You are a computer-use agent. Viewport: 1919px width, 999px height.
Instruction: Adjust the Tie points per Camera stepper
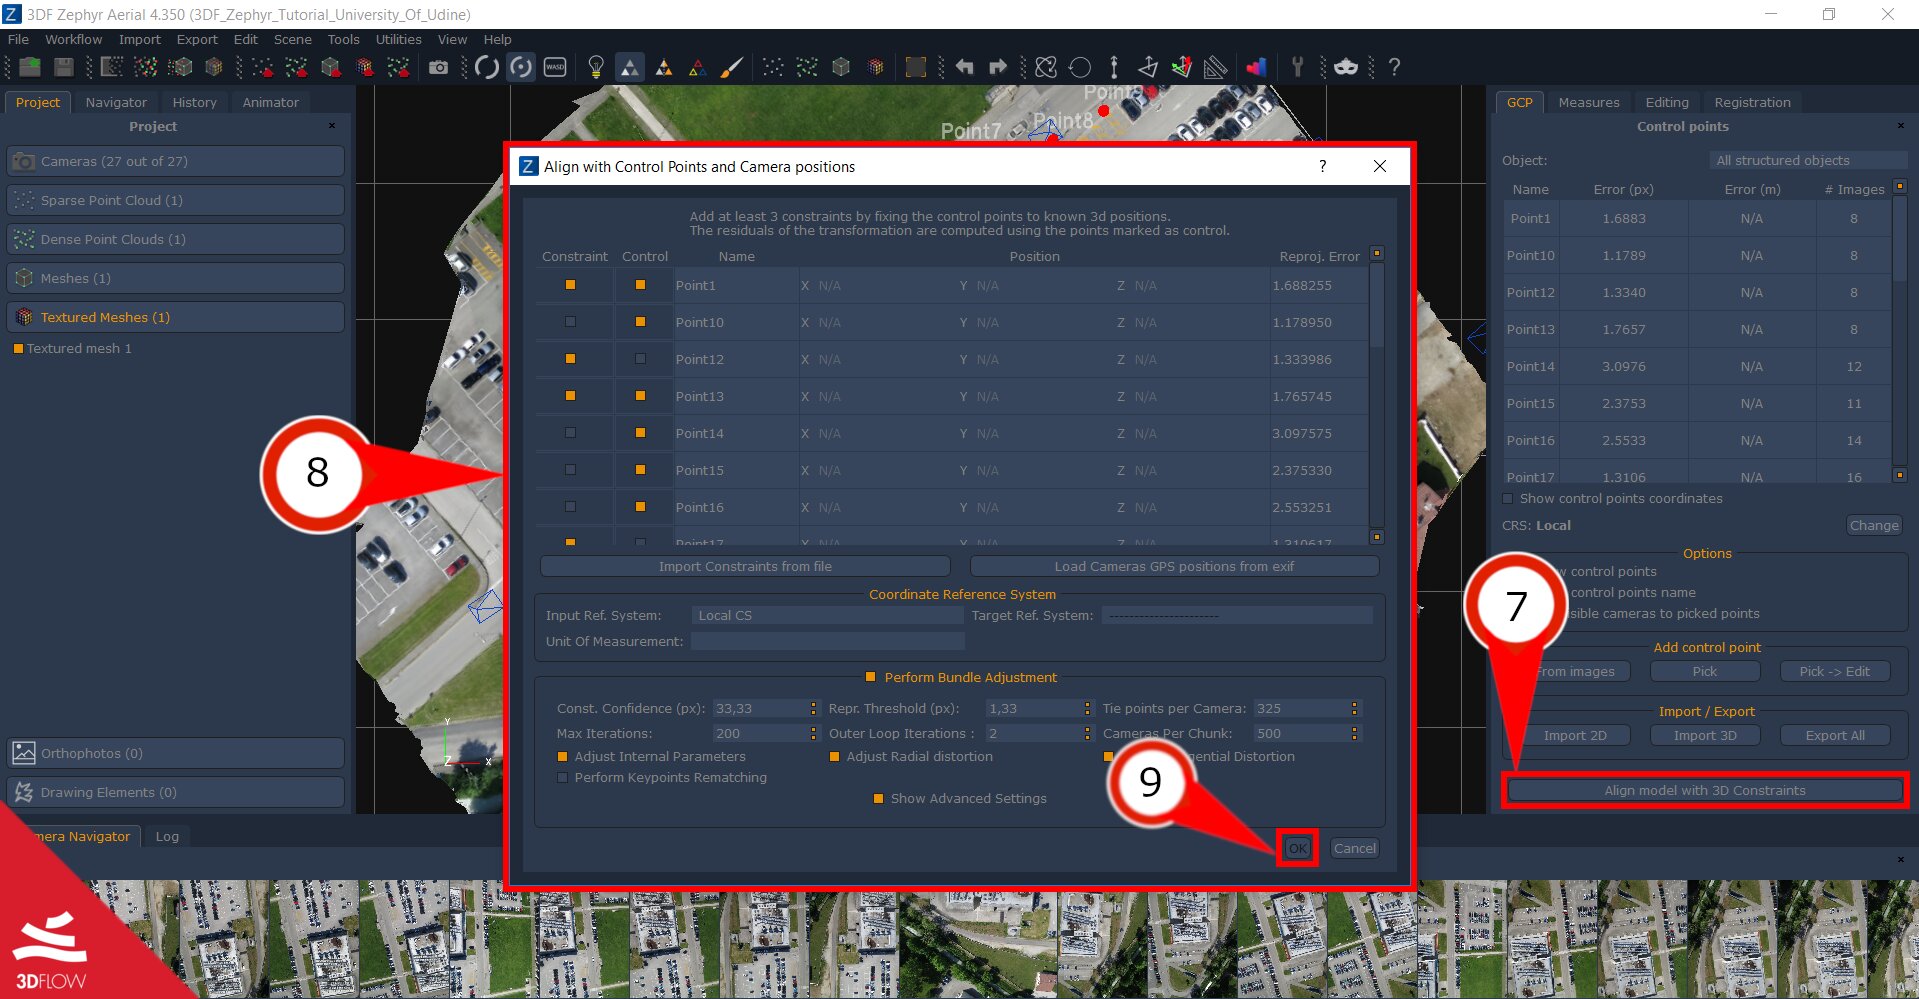point(1355,708)
